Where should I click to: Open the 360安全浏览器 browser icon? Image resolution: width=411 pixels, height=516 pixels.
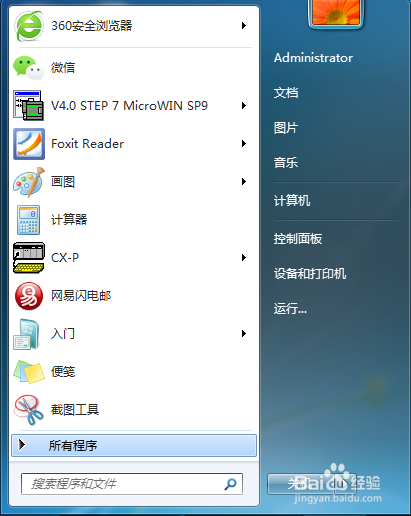click(29, 26)
